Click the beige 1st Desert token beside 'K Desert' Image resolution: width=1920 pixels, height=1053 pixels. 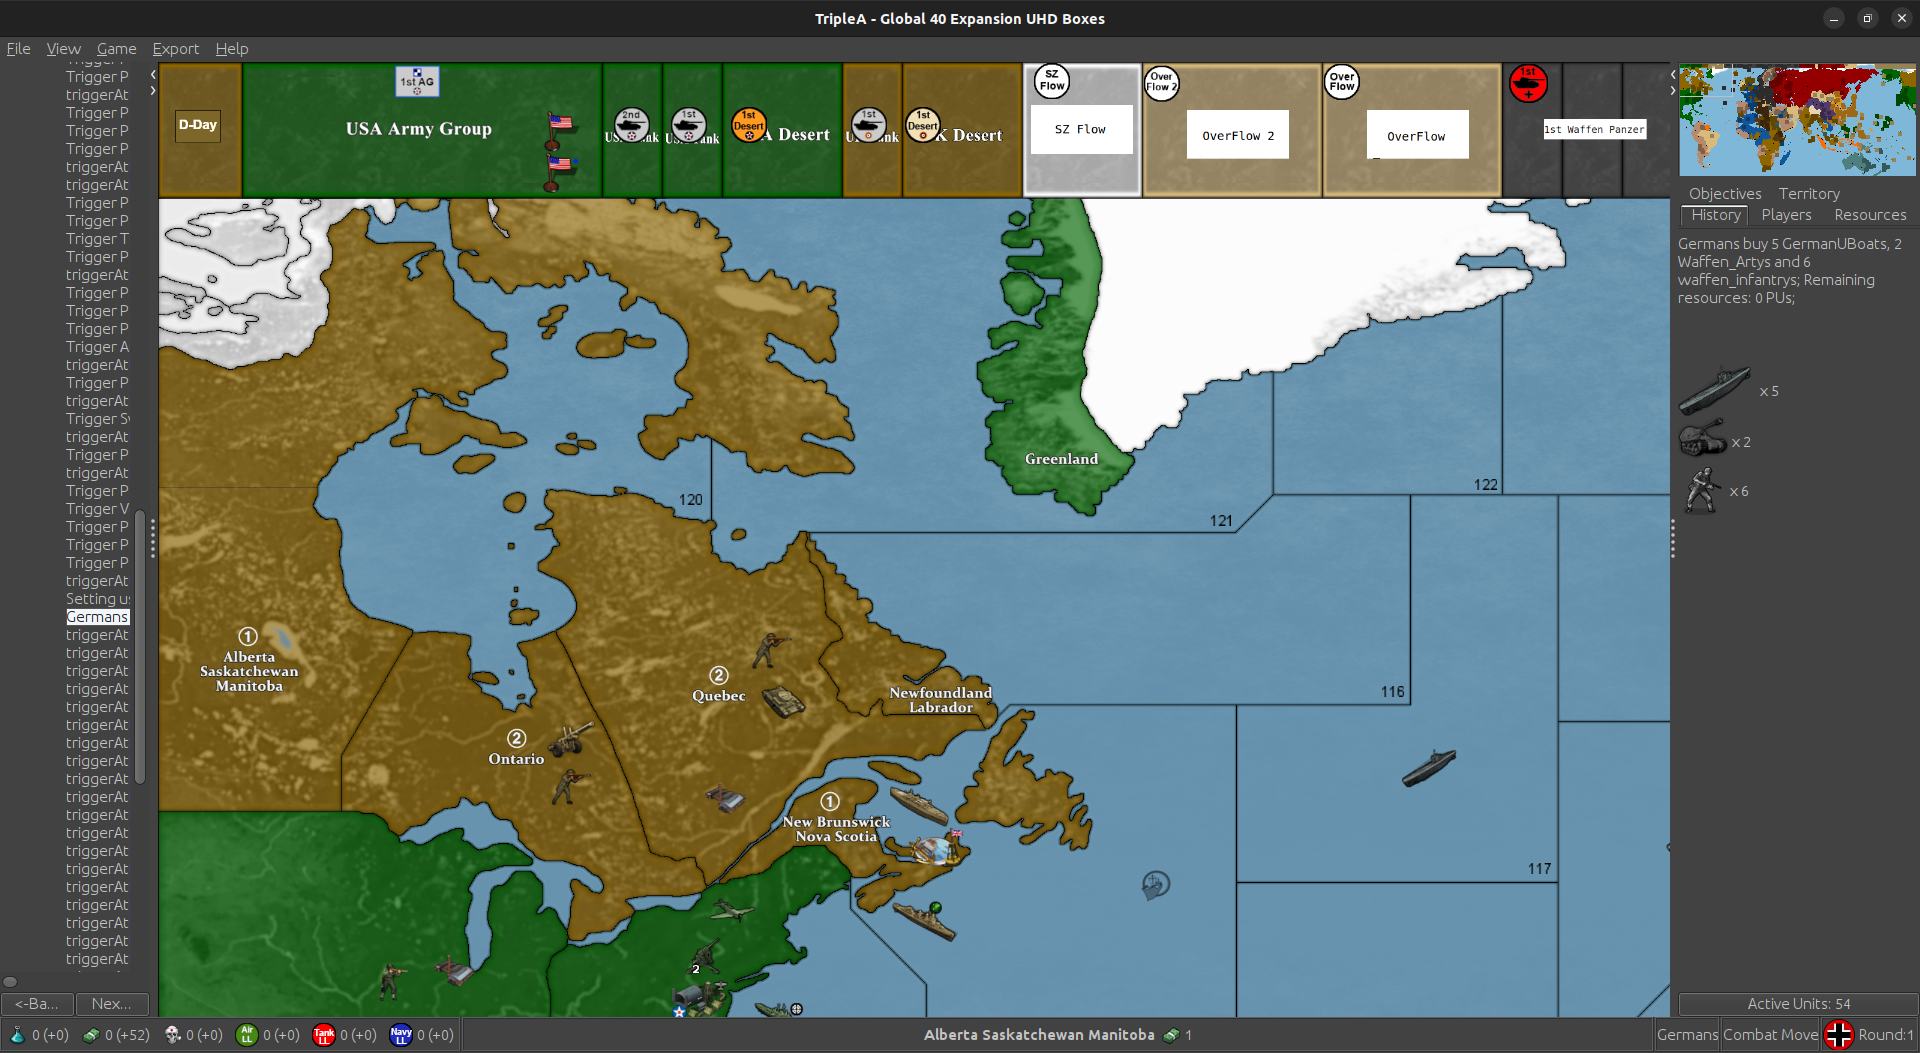click(x=923, y=125)
